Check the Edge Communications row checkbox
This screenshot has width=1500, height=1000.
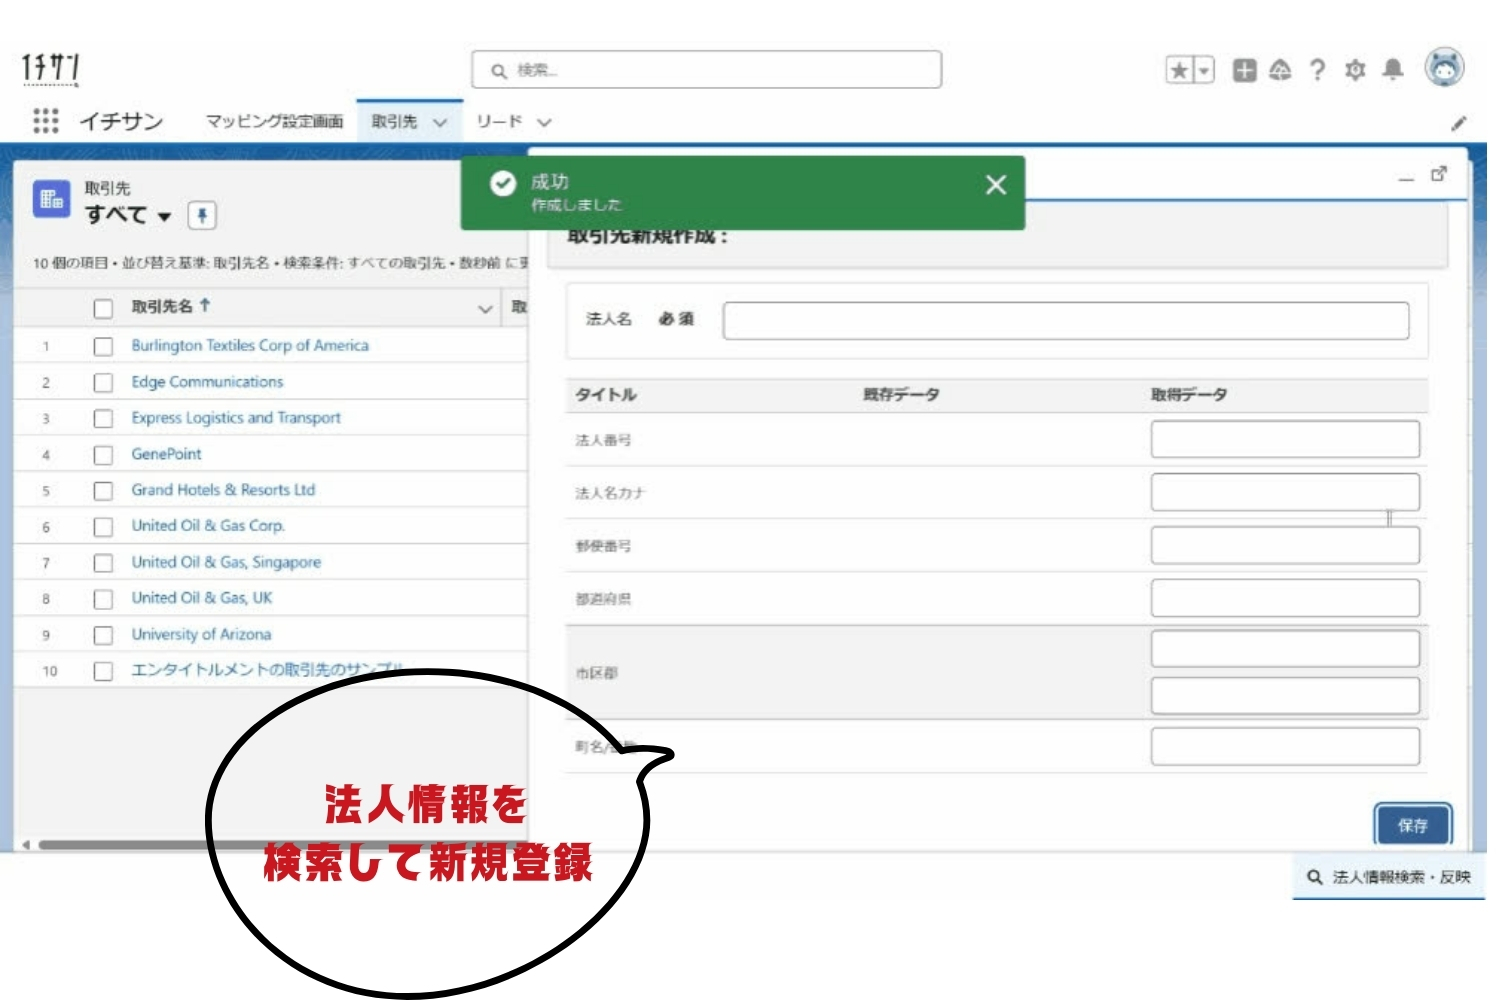[x=103, y=382]
